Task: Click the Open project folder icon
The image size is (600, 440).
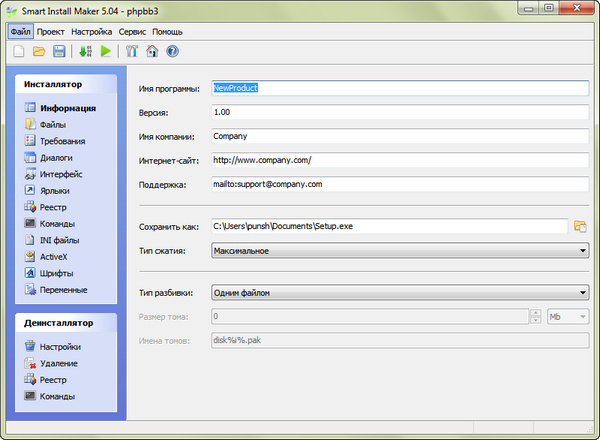Action: [39, 51]
